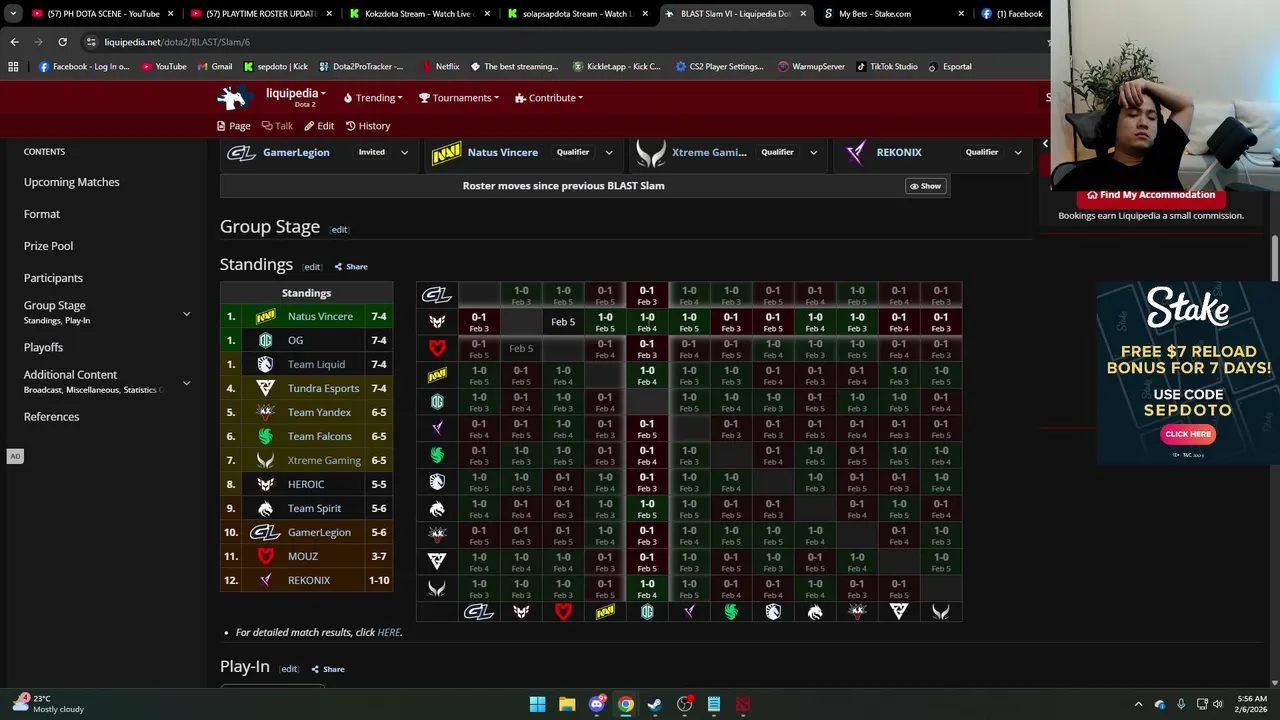Open the History tab
Image resolution: width=1280 pixels, height=720 pixels.
tap(368, 126)
